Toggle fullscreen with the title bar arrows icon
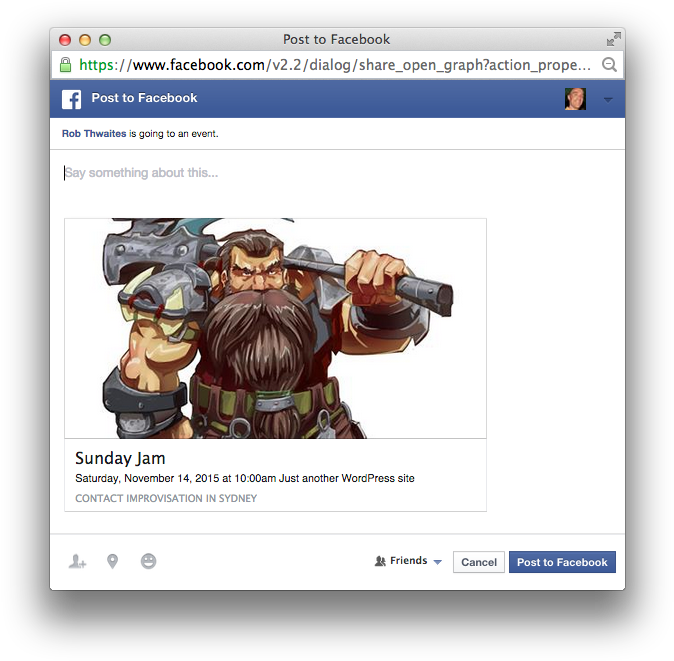The height and width of the screenshot is (661, 674). pos(613,39)
